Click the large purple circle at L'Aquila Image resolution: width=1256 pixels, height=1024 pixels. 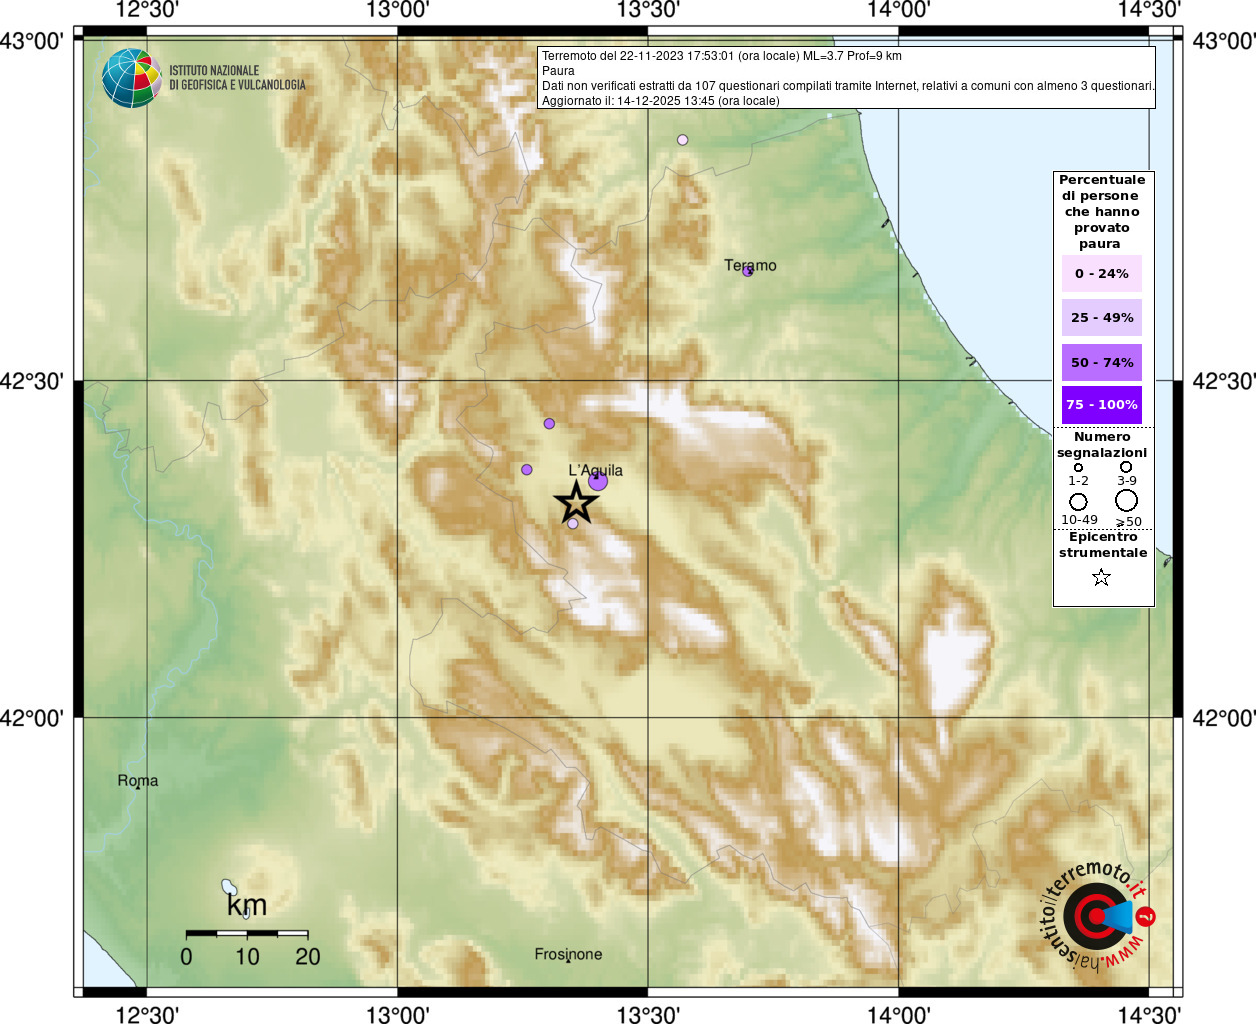click(x=598, y=481)
